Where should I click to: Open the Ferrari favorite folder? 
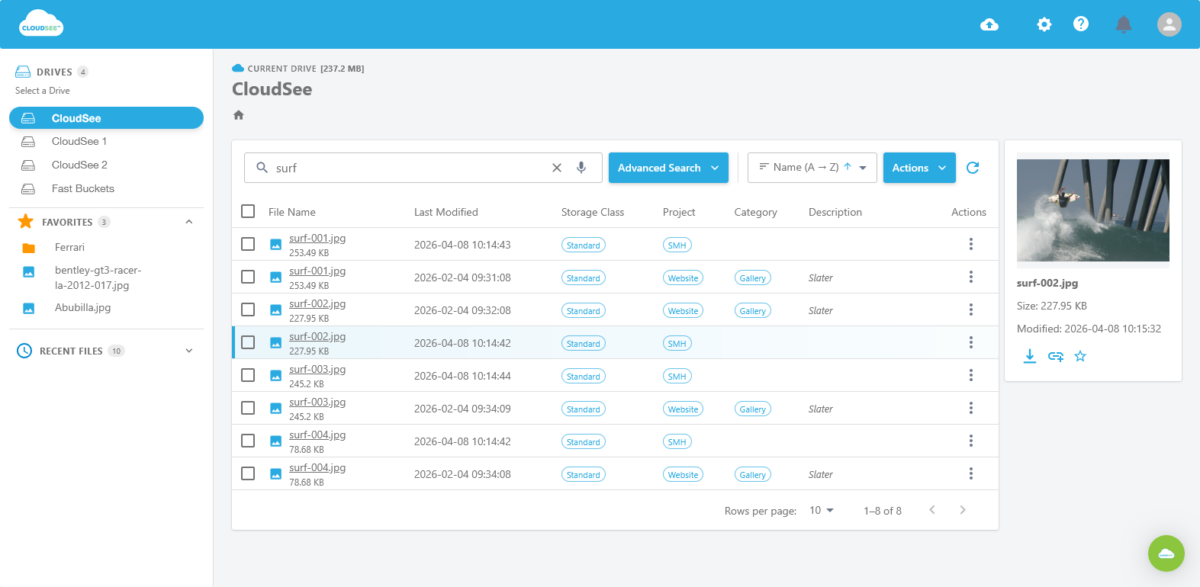tap(68, 247)
